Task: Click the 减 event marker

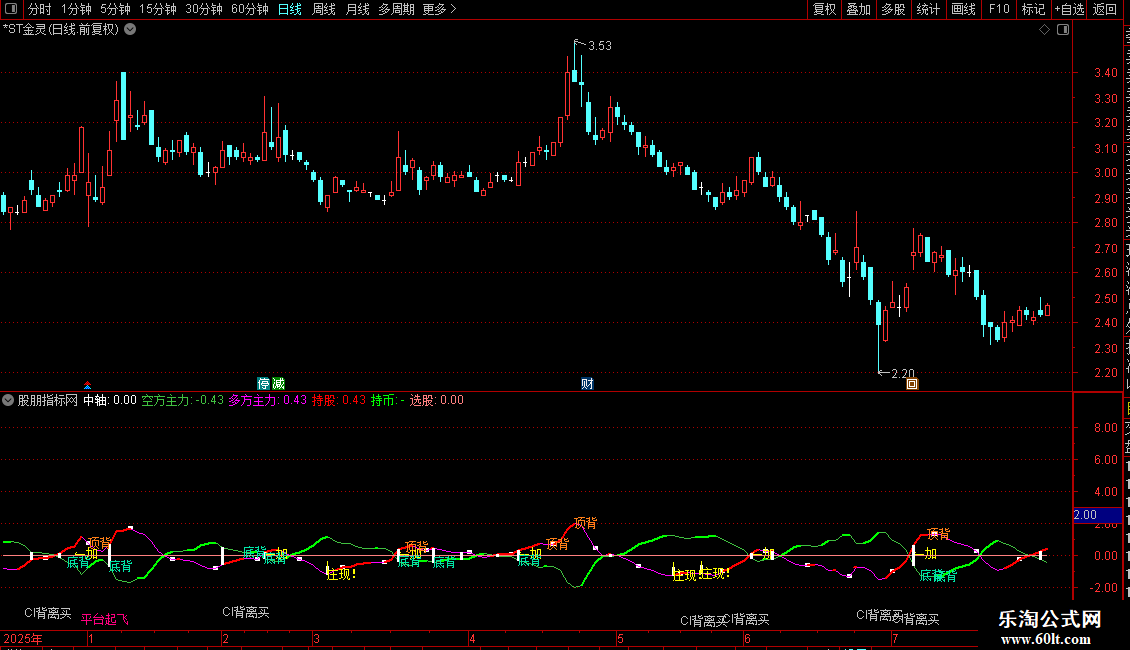Action: pyautogui.click(x=277, y=383)
